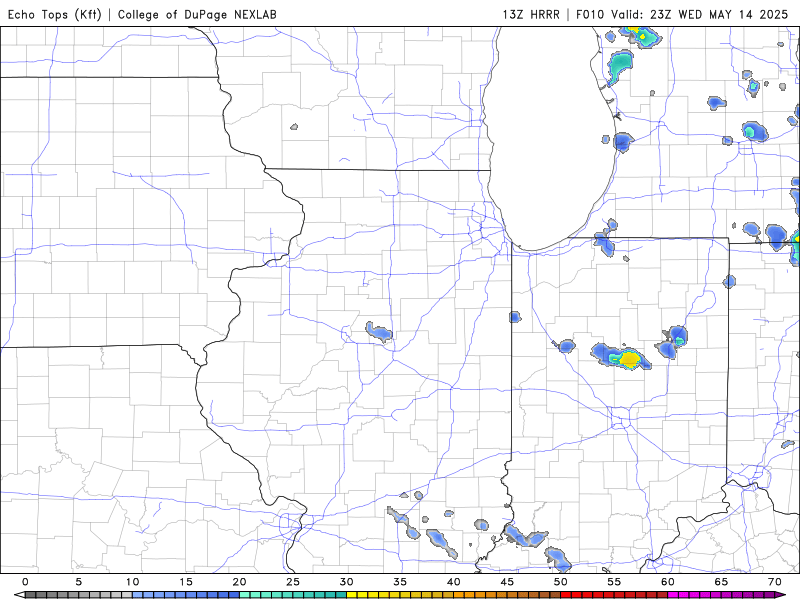The width and height of the screenshot is (800, 600).
Task: Click the "15" colorbar label
Action: (186, 582)
